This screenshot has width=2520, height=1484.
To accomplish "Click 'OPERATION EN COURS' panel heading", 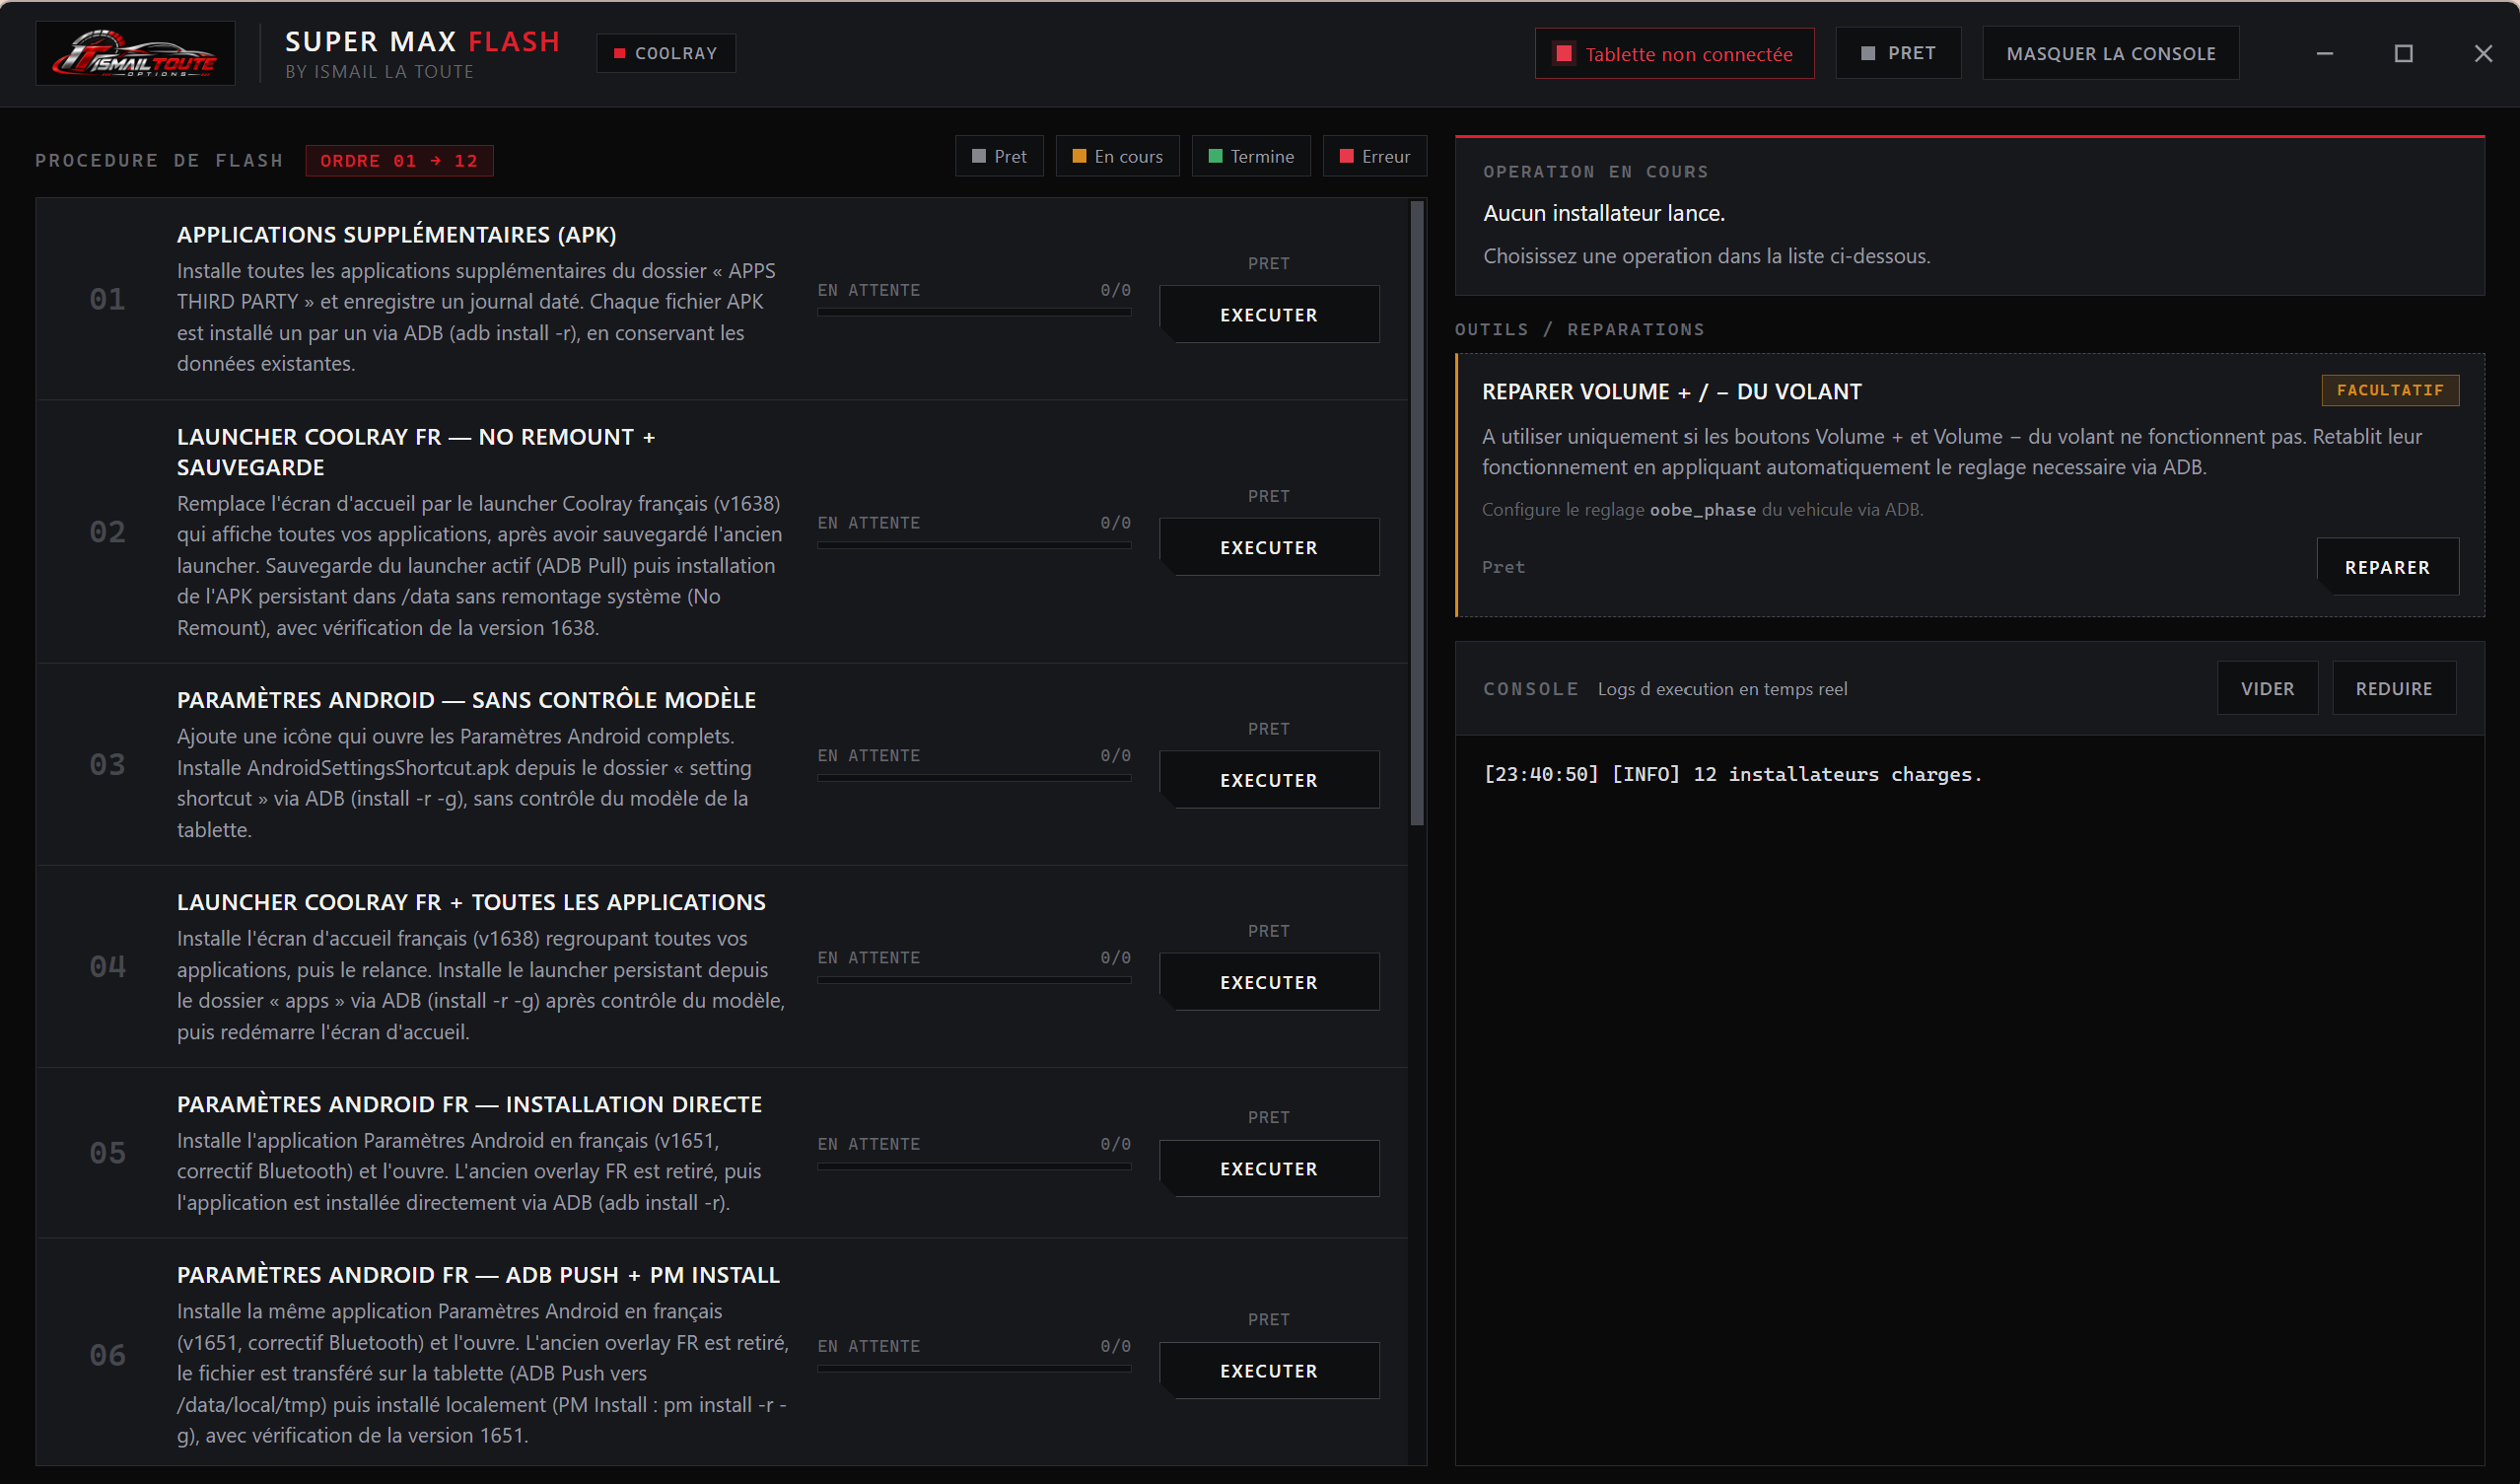I will (1596, 172).
